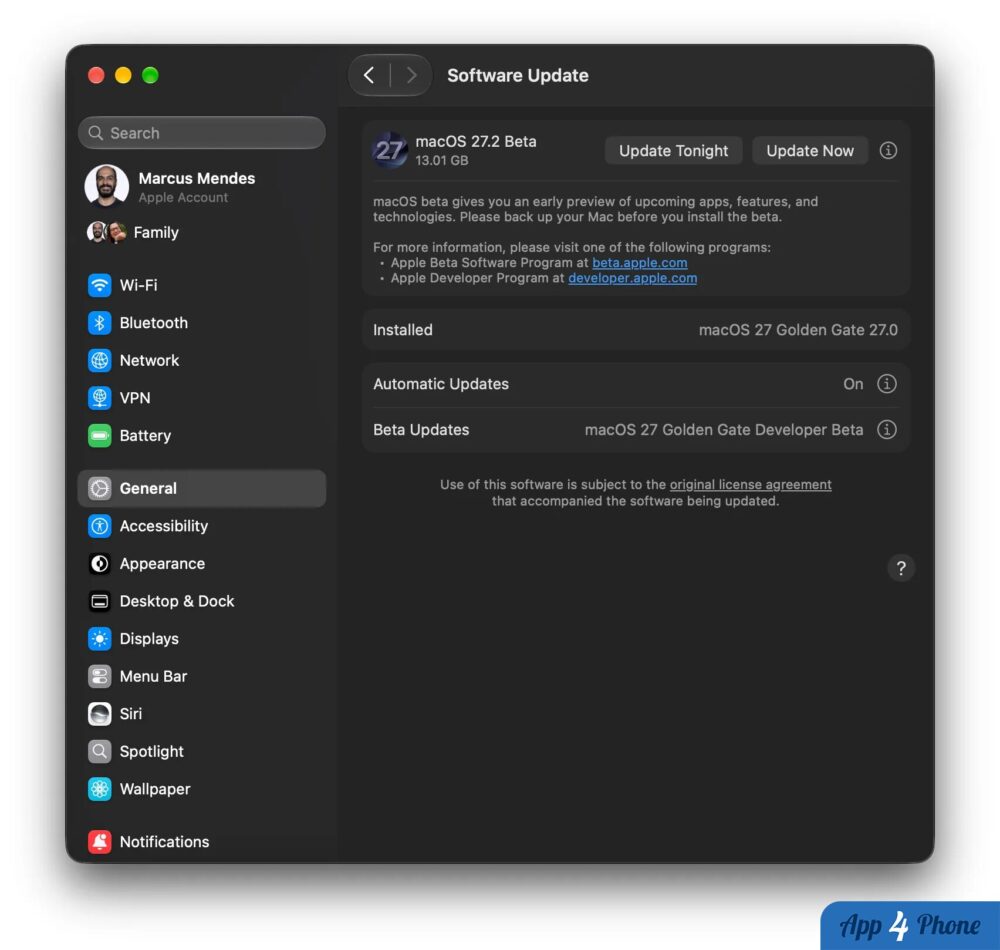This screenshot has height=950, width=1000.
Task: Select Desktop & Dock label in the sidebar
Action: click(x=177, y=601)
